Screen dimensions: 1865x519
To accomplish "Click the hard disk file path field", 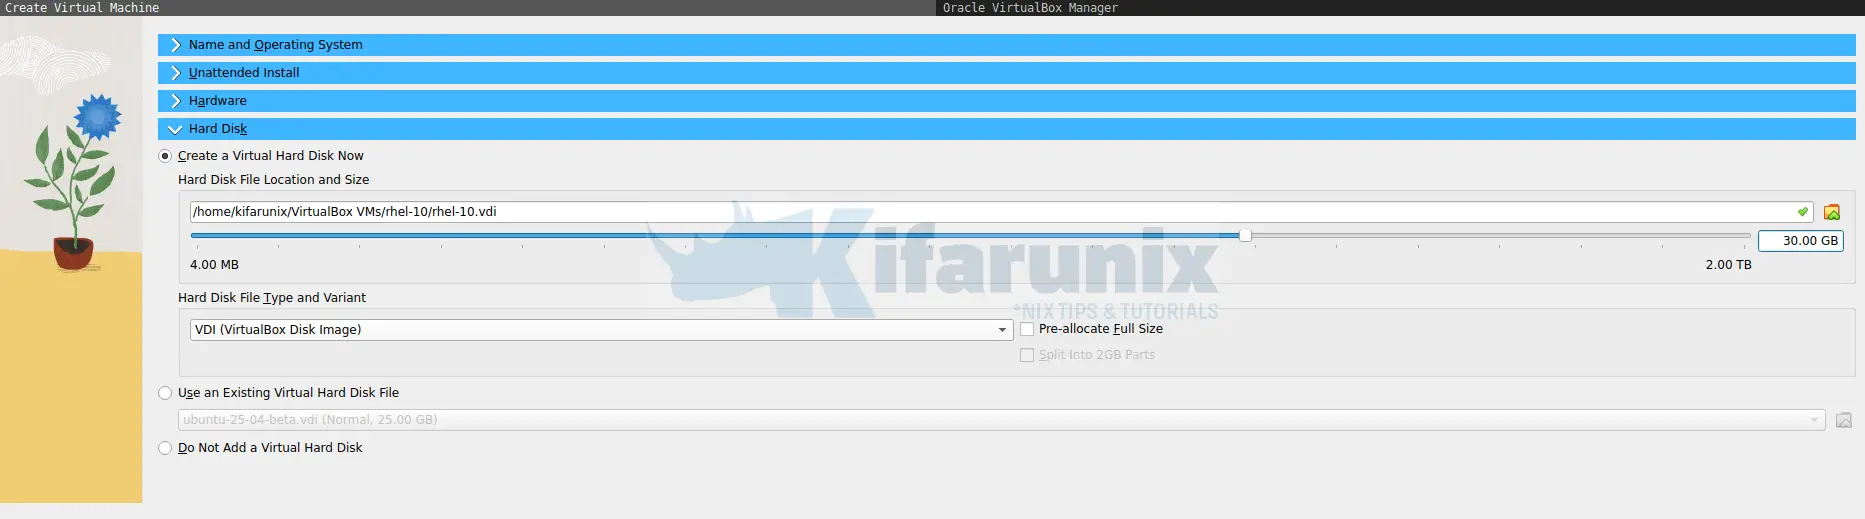I will pyautogui.click(x=1001, y=212).
